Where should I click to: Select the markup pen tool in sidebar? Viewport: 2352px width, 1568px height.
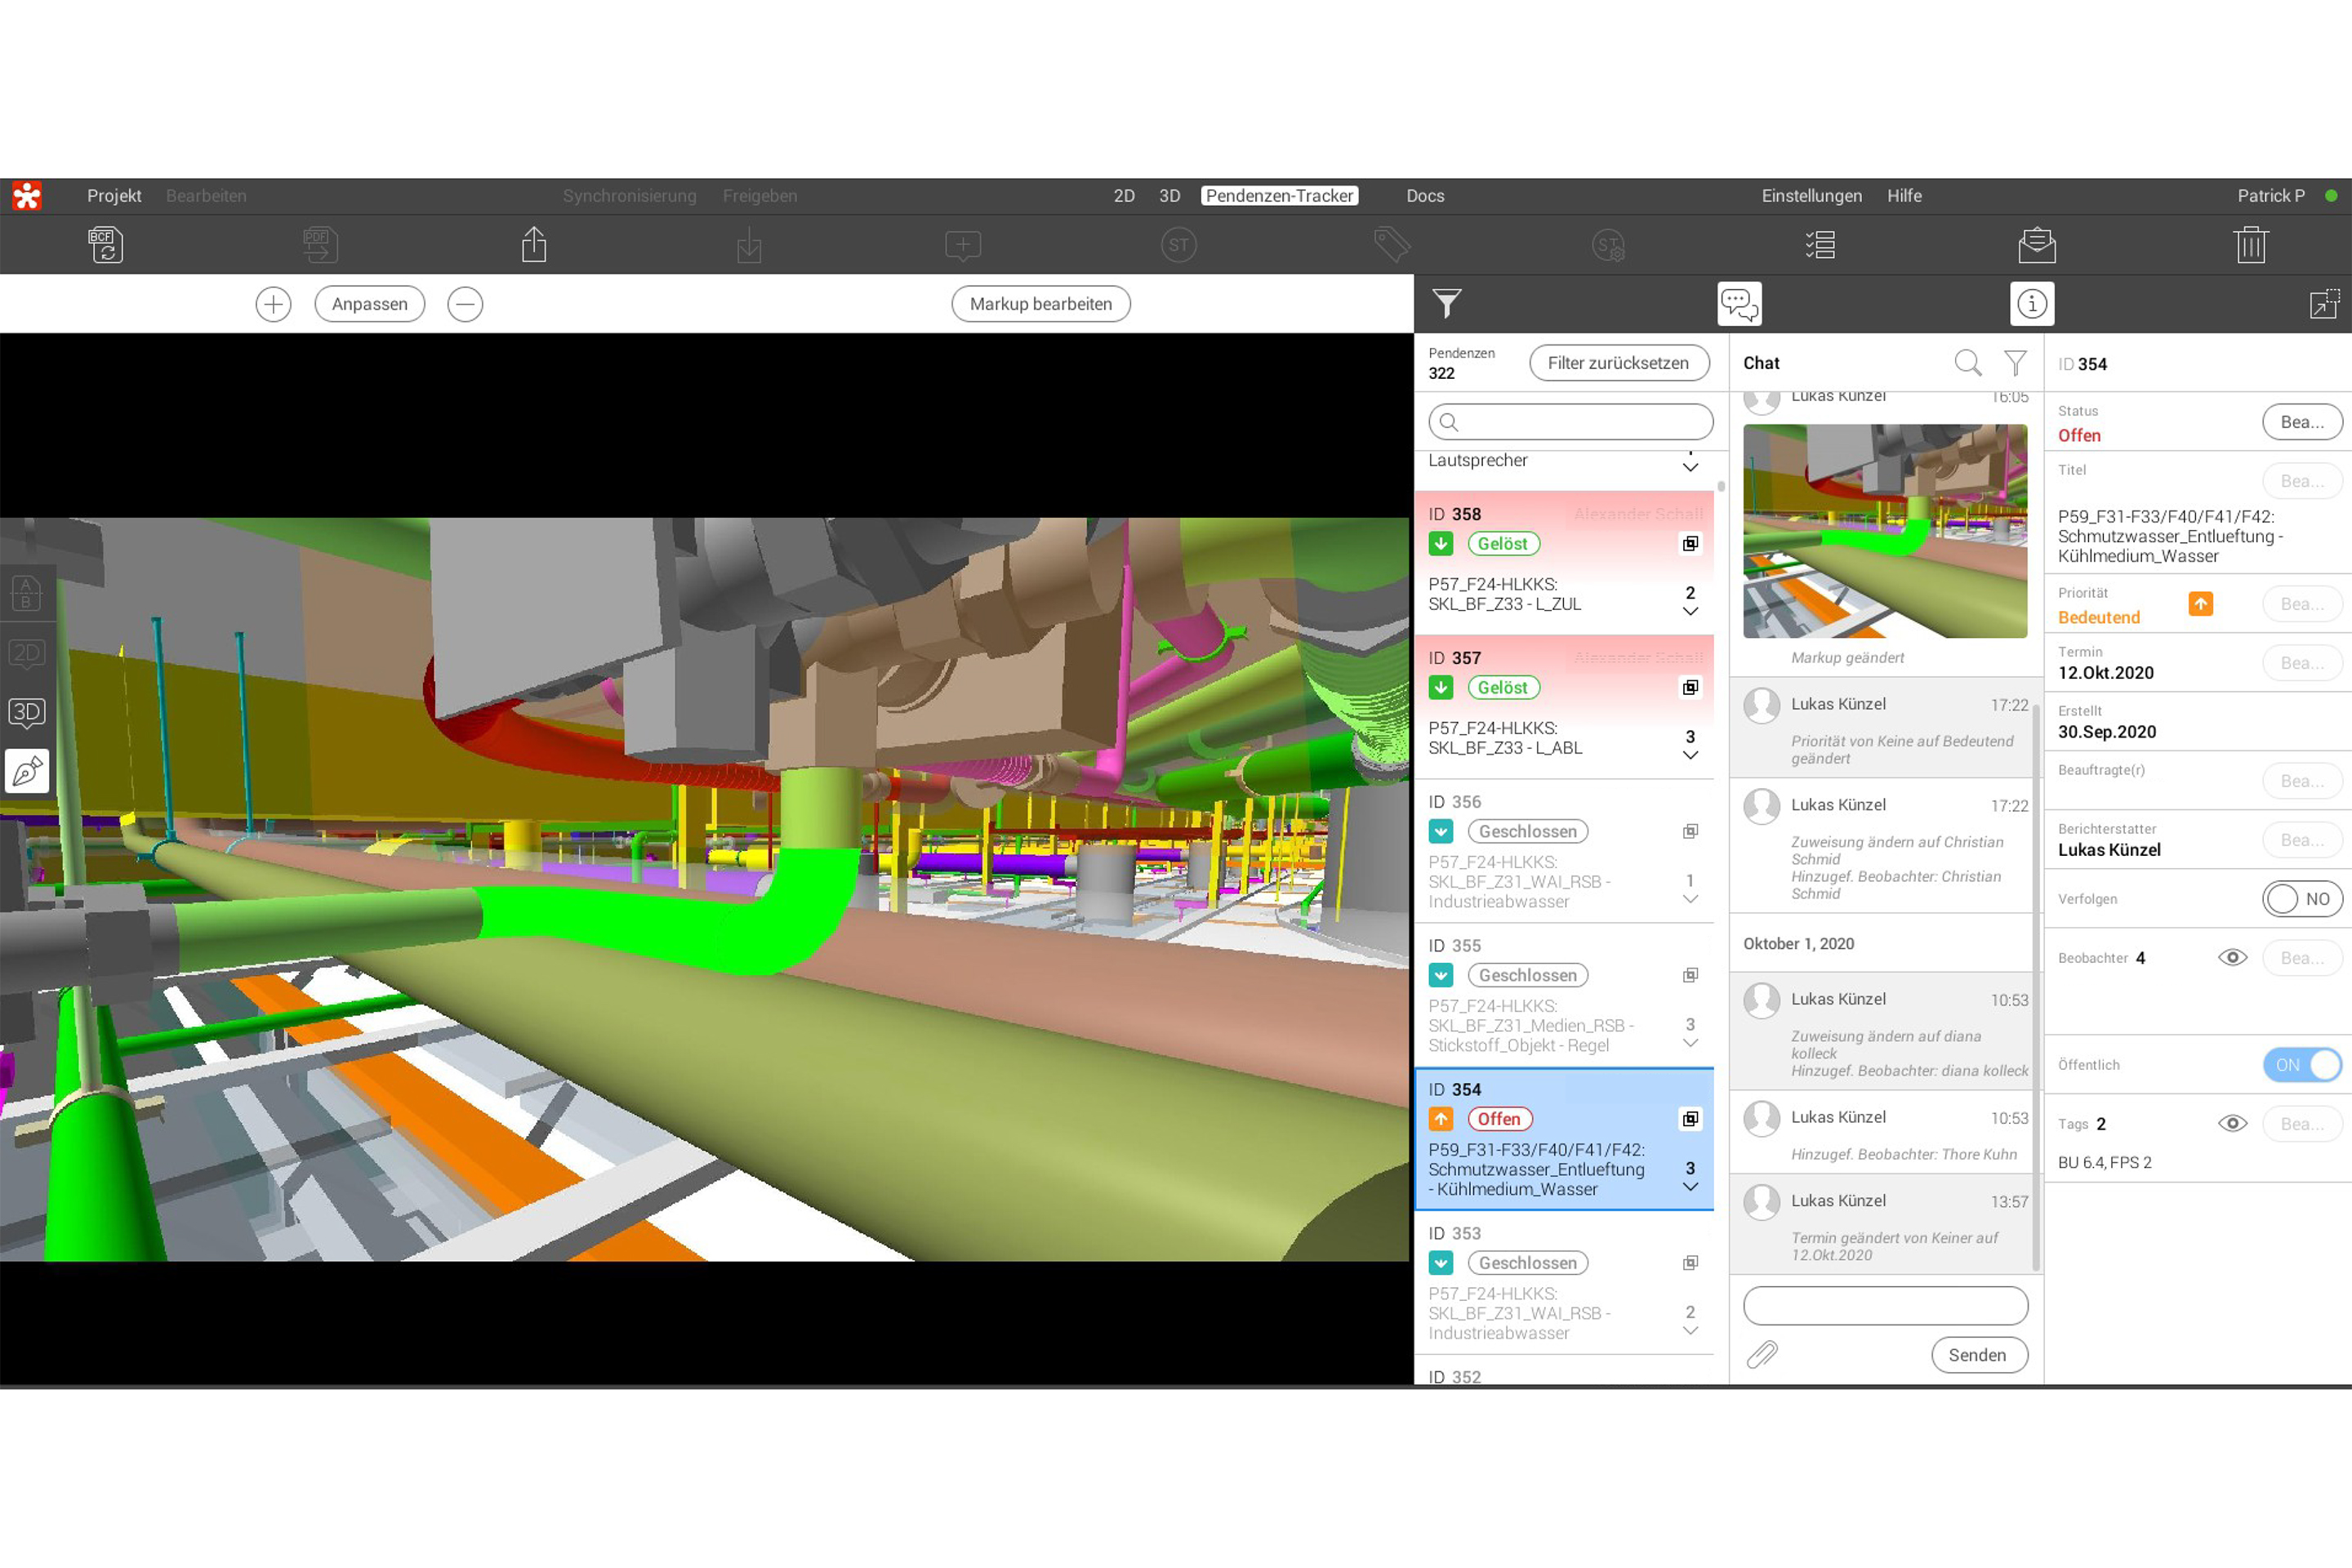[27, 770]
